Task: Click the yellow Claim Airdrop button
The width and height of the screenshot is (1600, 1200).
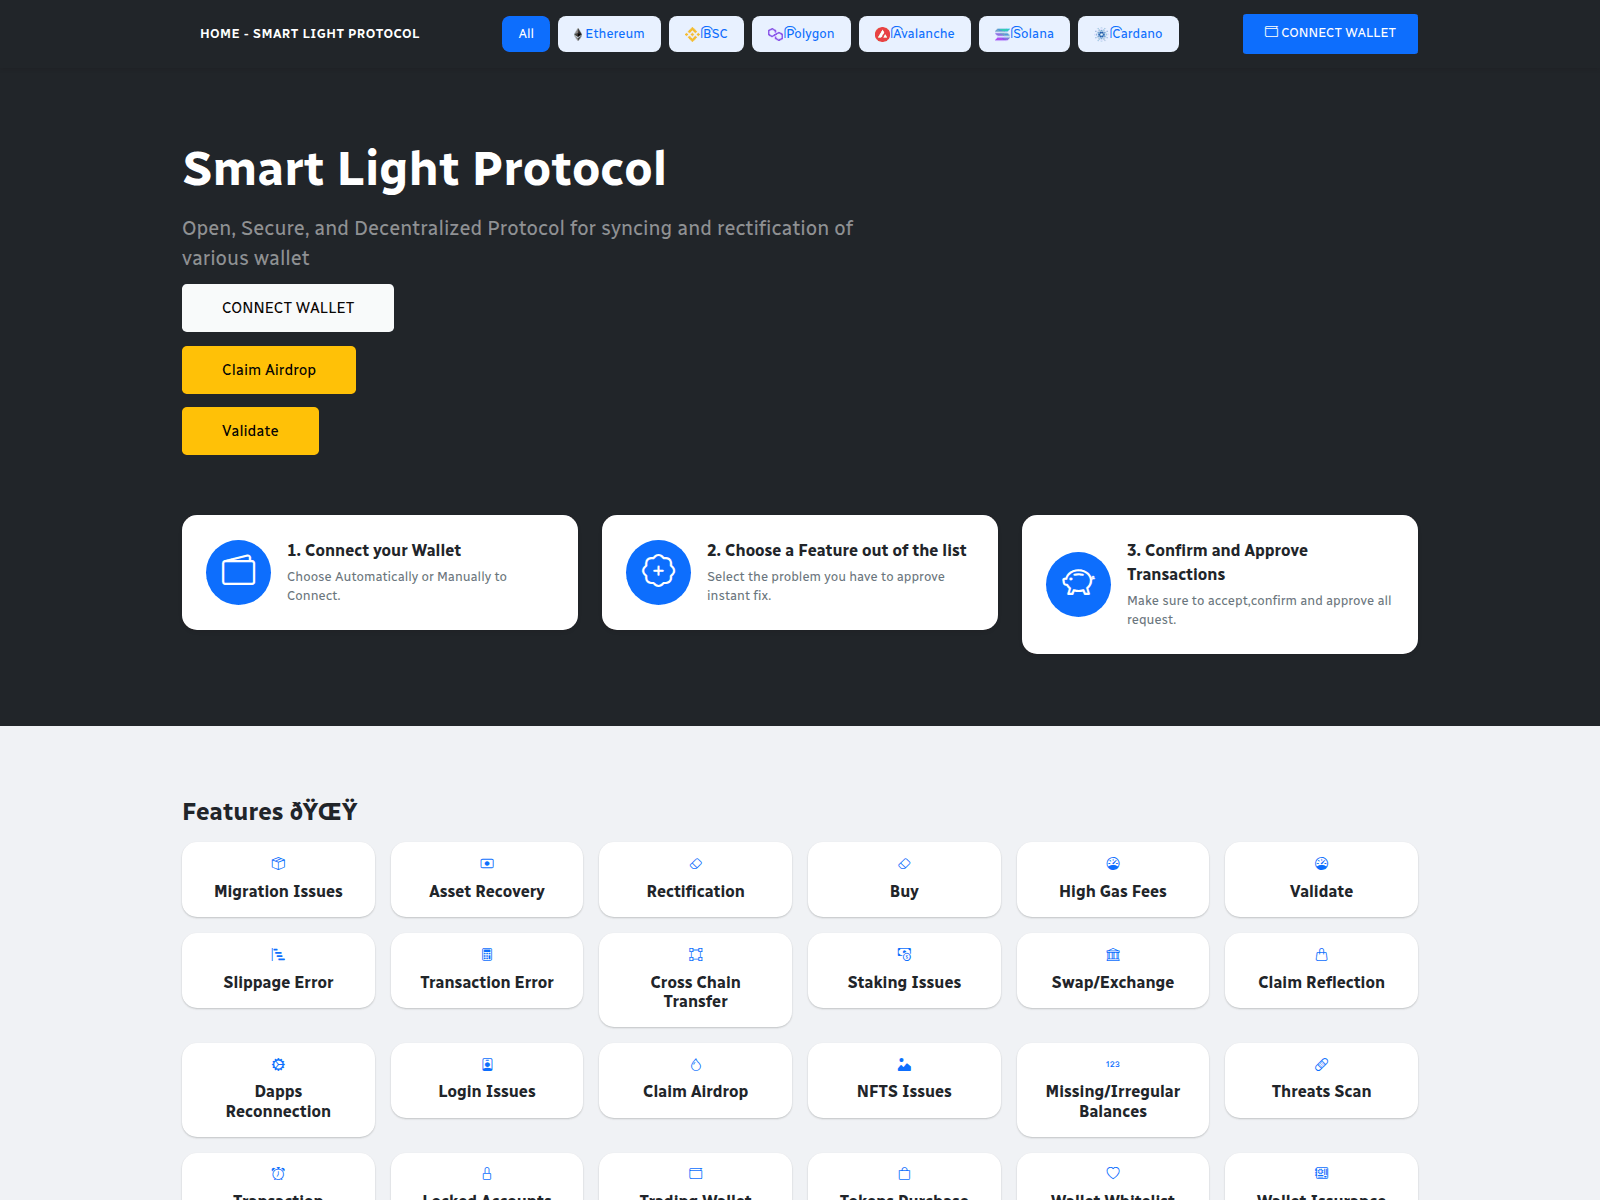Action: click(269, 370)
